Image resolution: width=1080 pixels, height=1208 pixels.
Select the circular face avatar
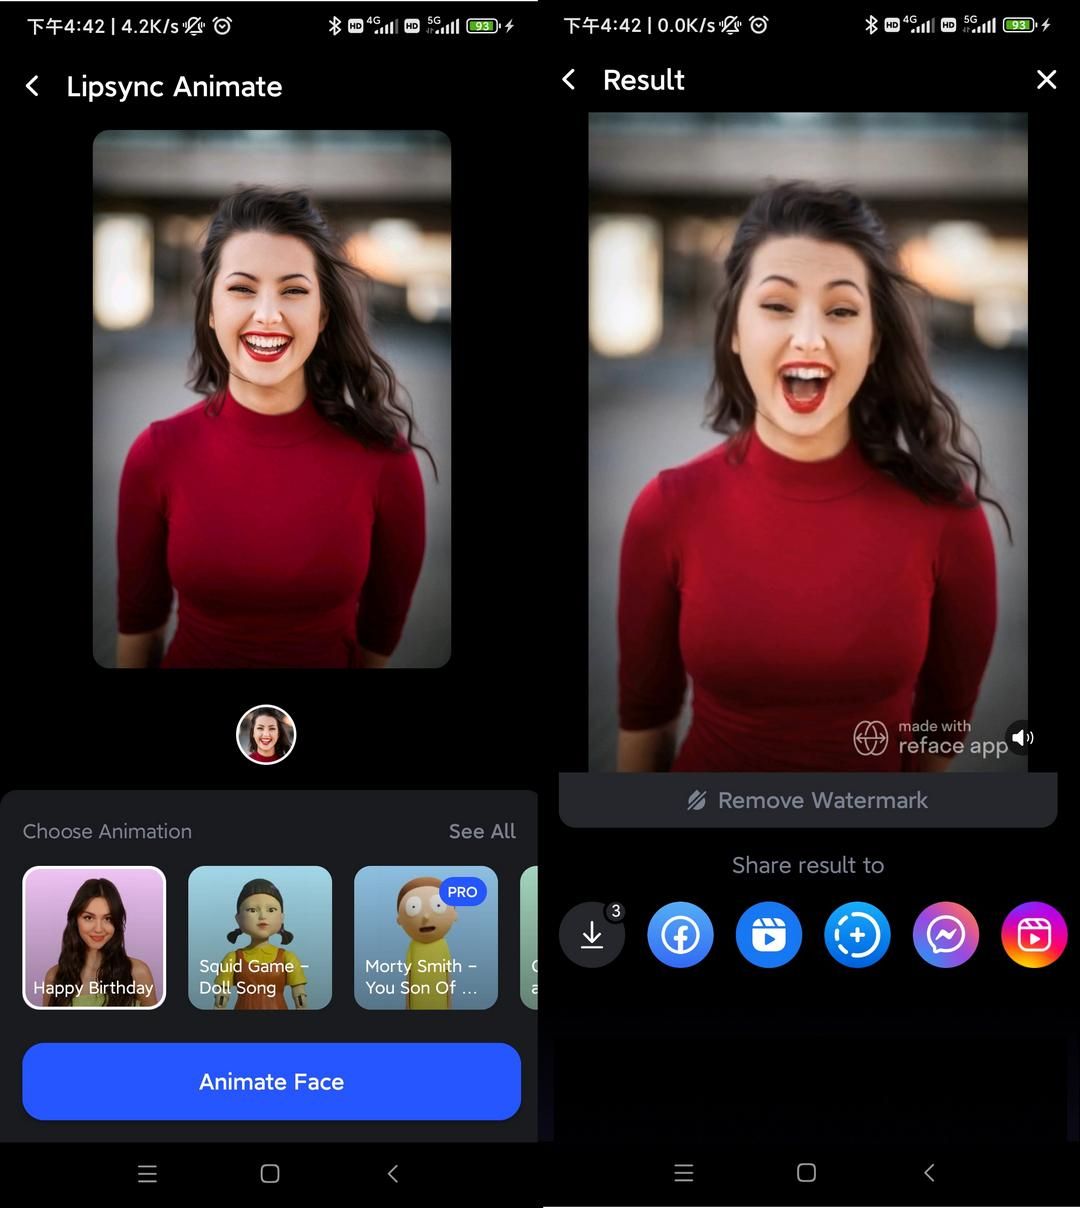(x=266, y=735)
